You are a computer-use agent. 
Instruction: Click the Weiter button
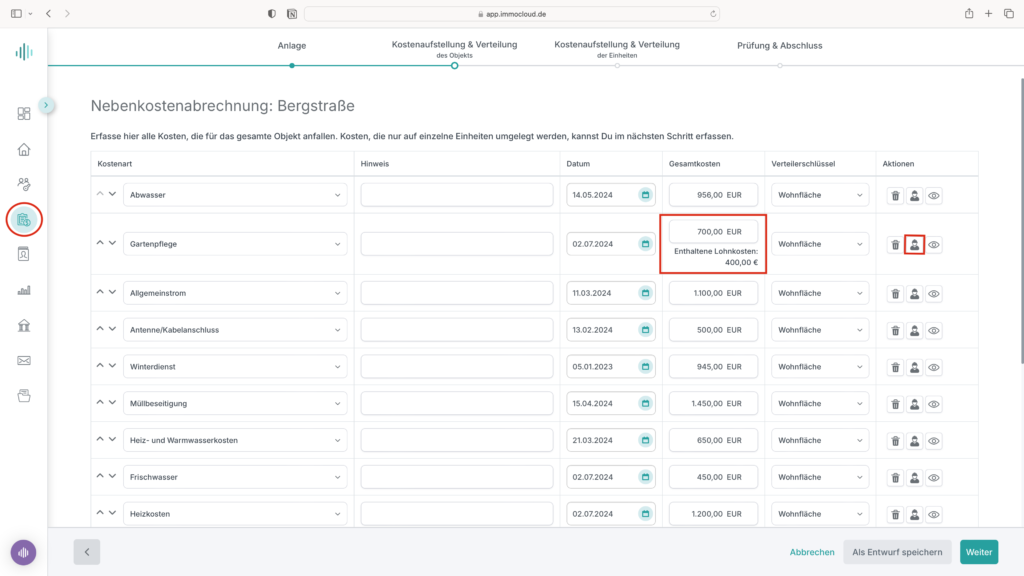pos(979,552)
